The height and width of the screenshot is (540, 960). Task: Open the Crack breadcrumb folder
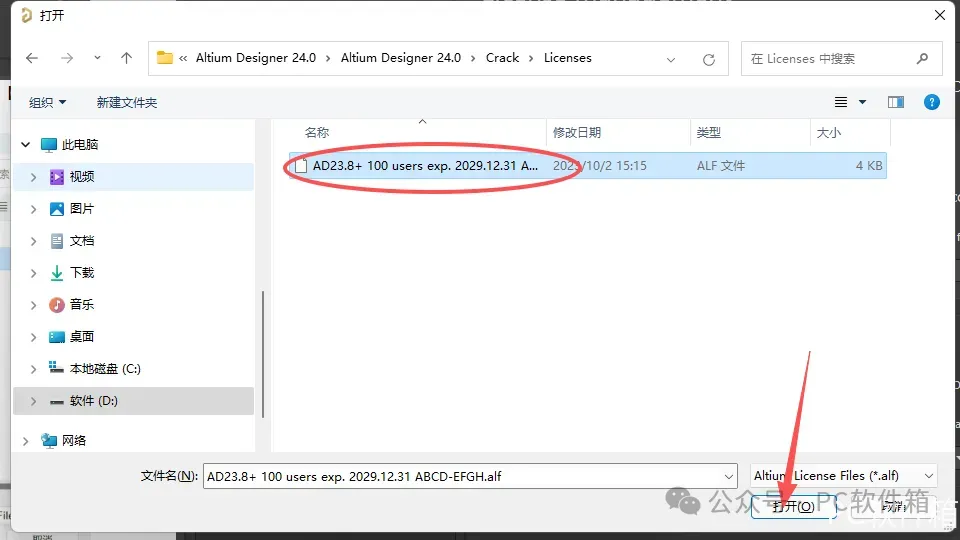(502, 58)
